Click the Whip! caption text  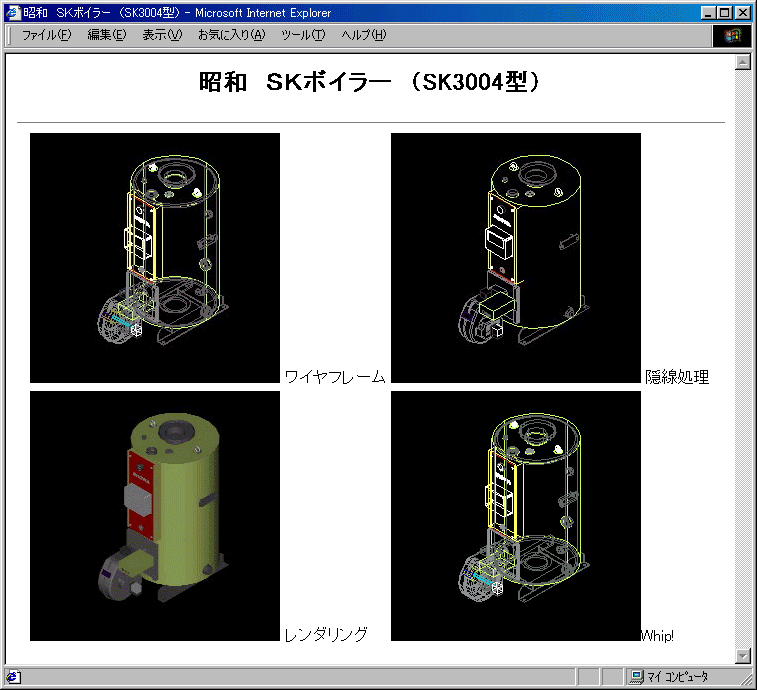[657, 635]
